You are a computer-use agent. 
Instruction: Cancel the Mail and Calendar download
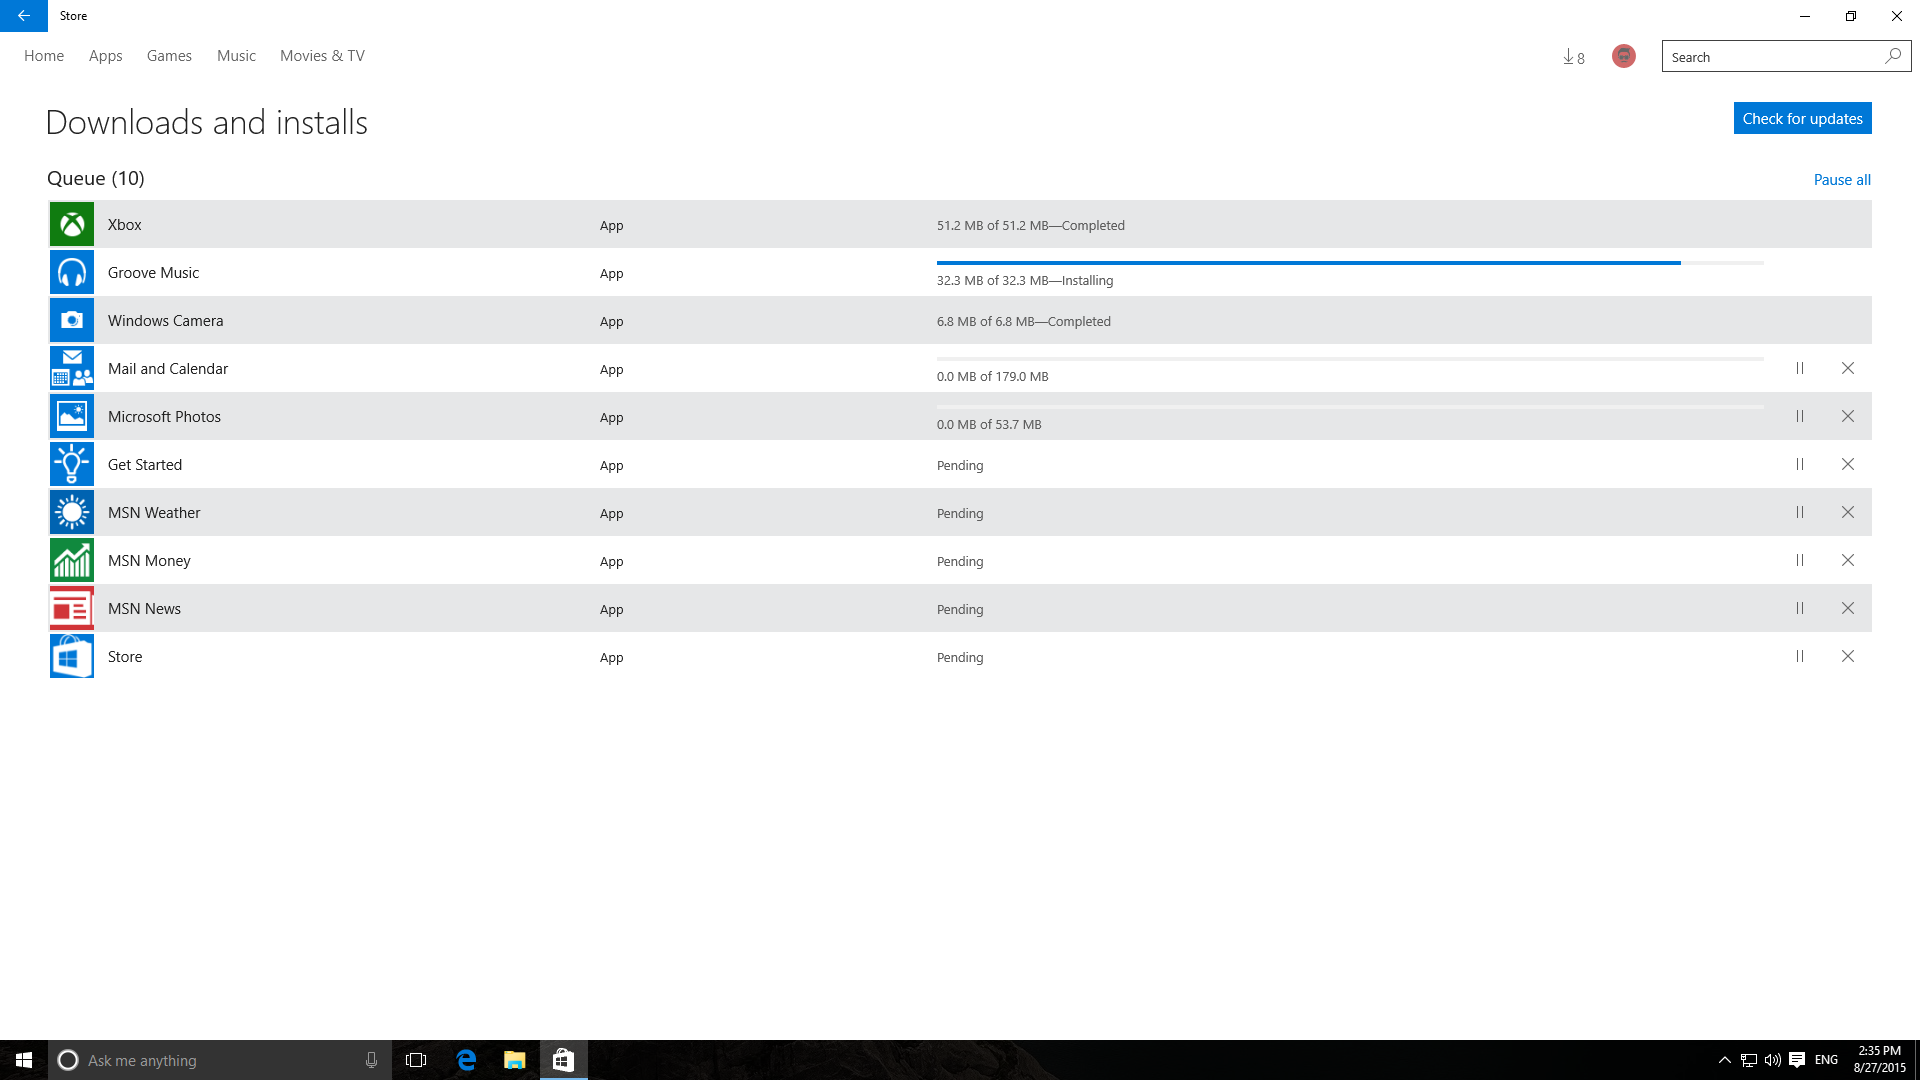1848,368
